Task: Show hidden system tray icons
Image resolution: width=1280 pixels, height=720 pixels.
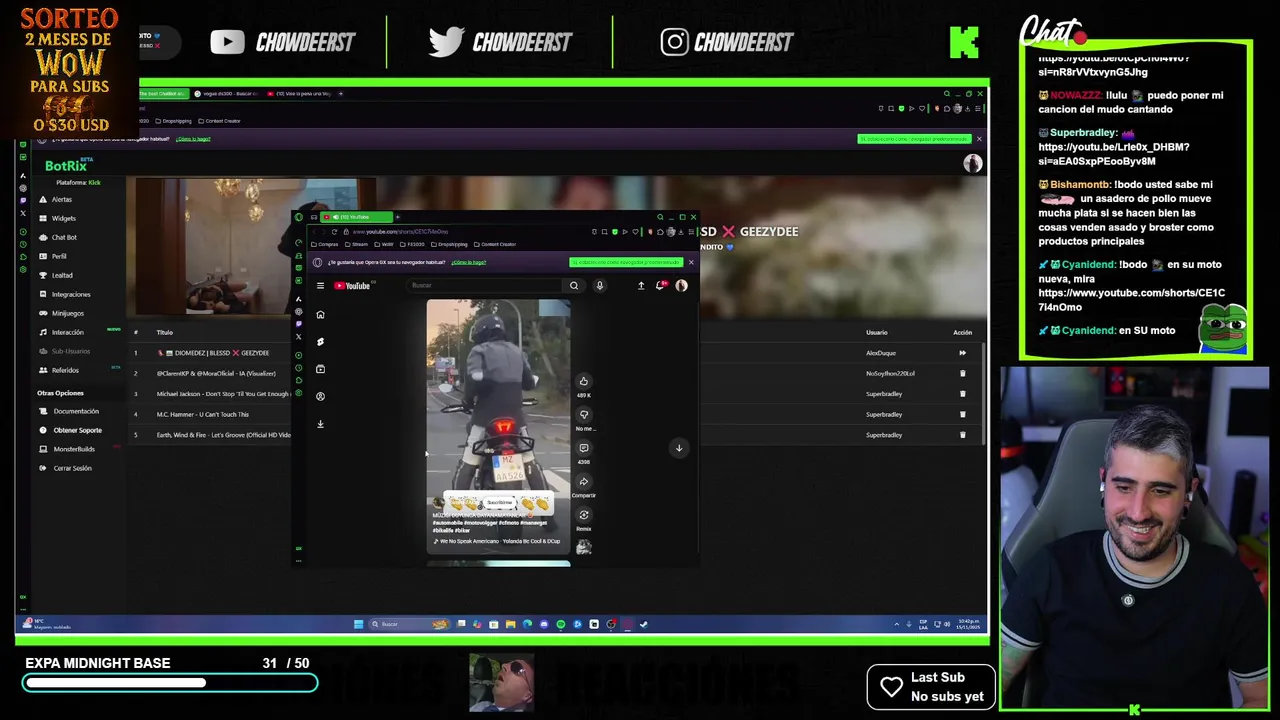Action: coord(897,624)
